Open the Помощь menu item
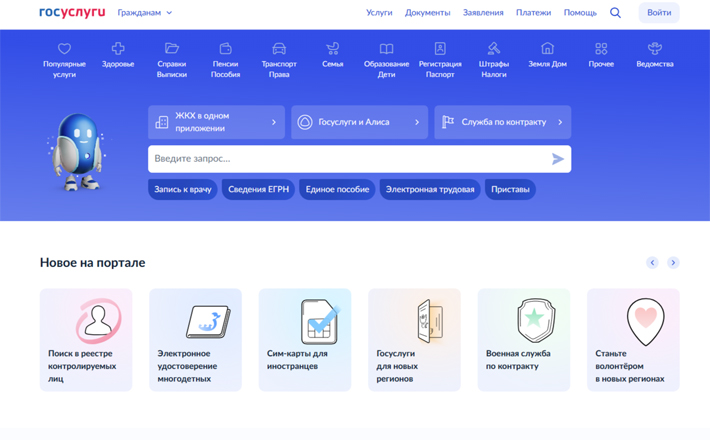 [580, 13]
